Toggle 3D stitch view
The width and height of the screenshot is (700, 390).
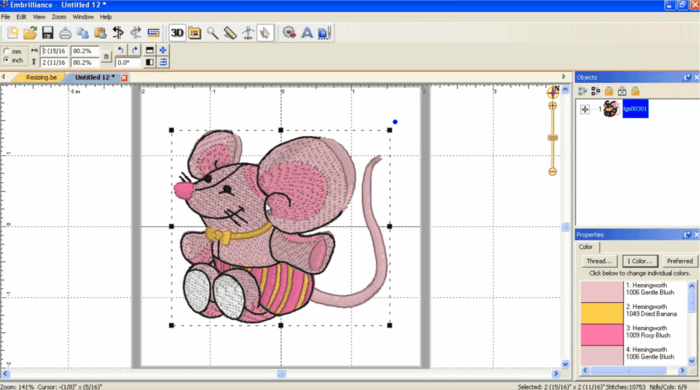point(177,33)
